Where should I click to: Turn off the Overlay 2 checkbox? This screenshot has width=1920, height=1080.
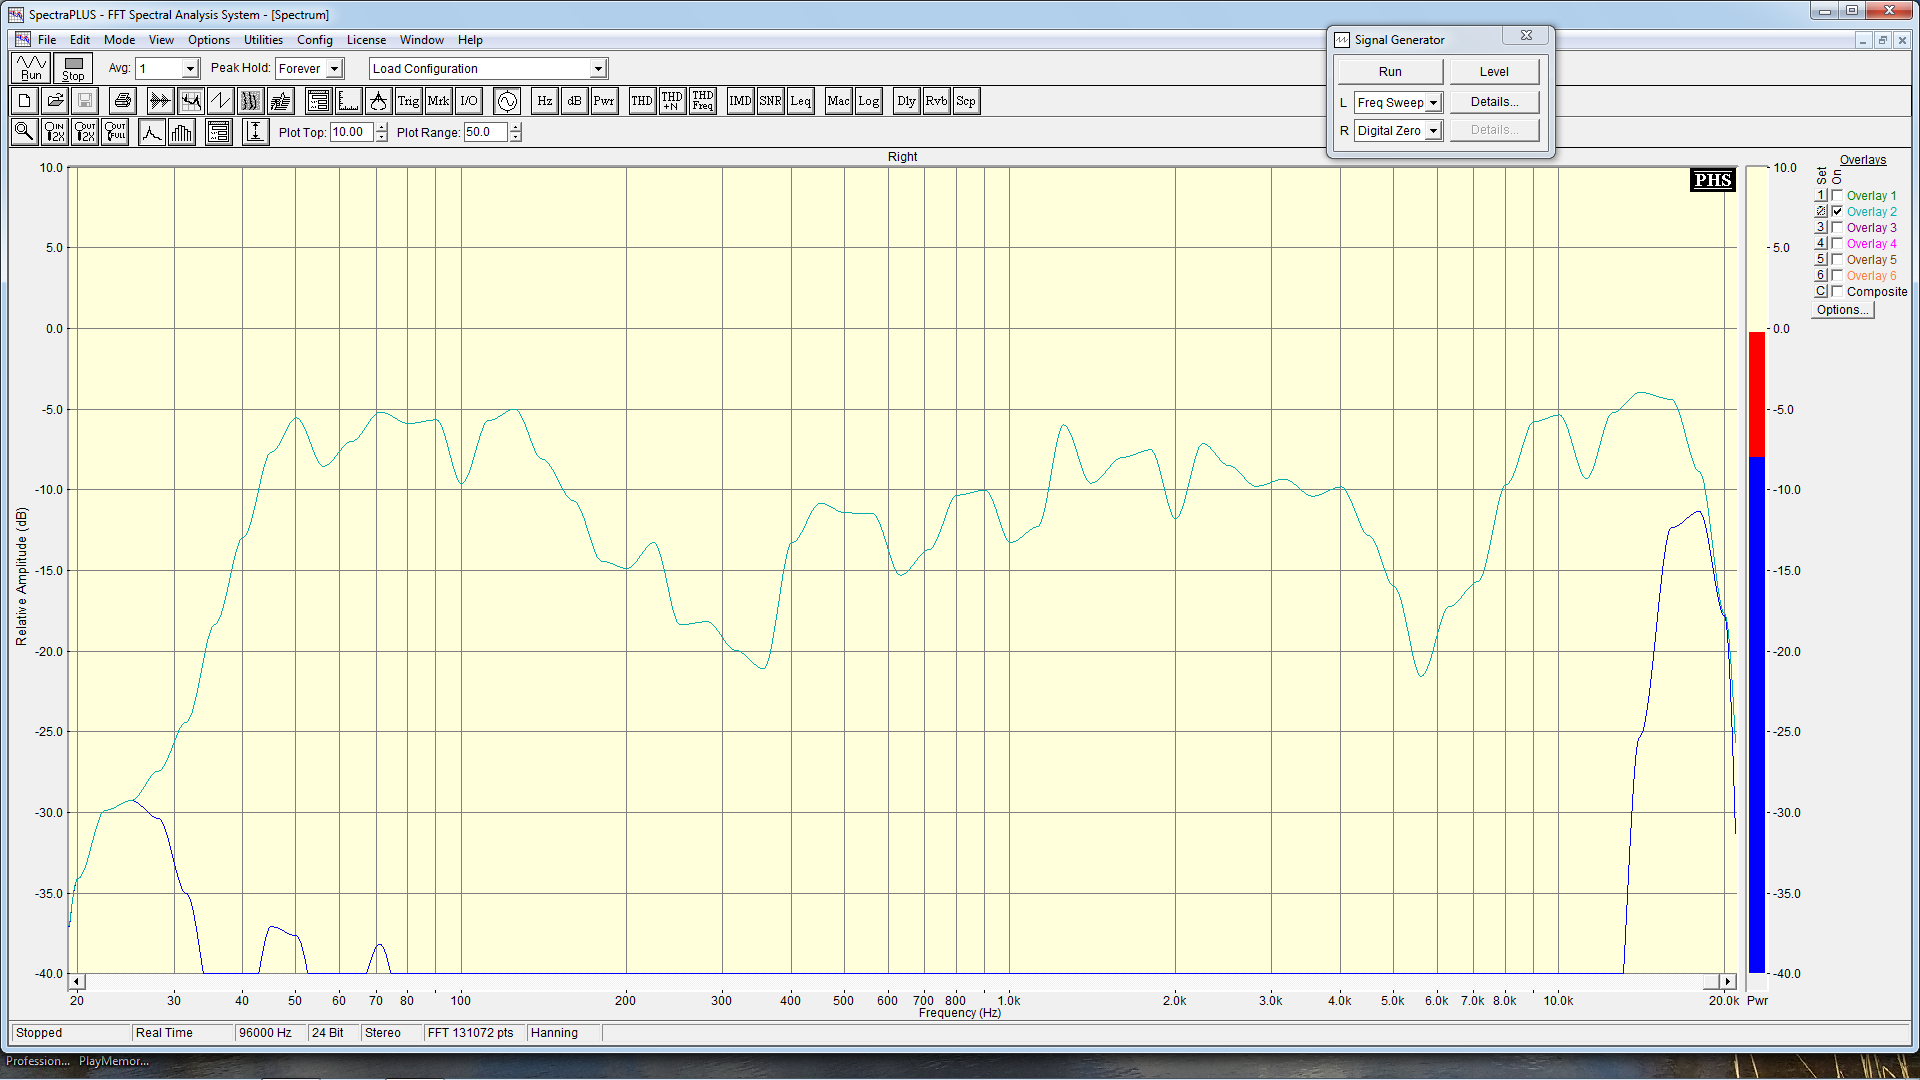[x=1837, y=212]
